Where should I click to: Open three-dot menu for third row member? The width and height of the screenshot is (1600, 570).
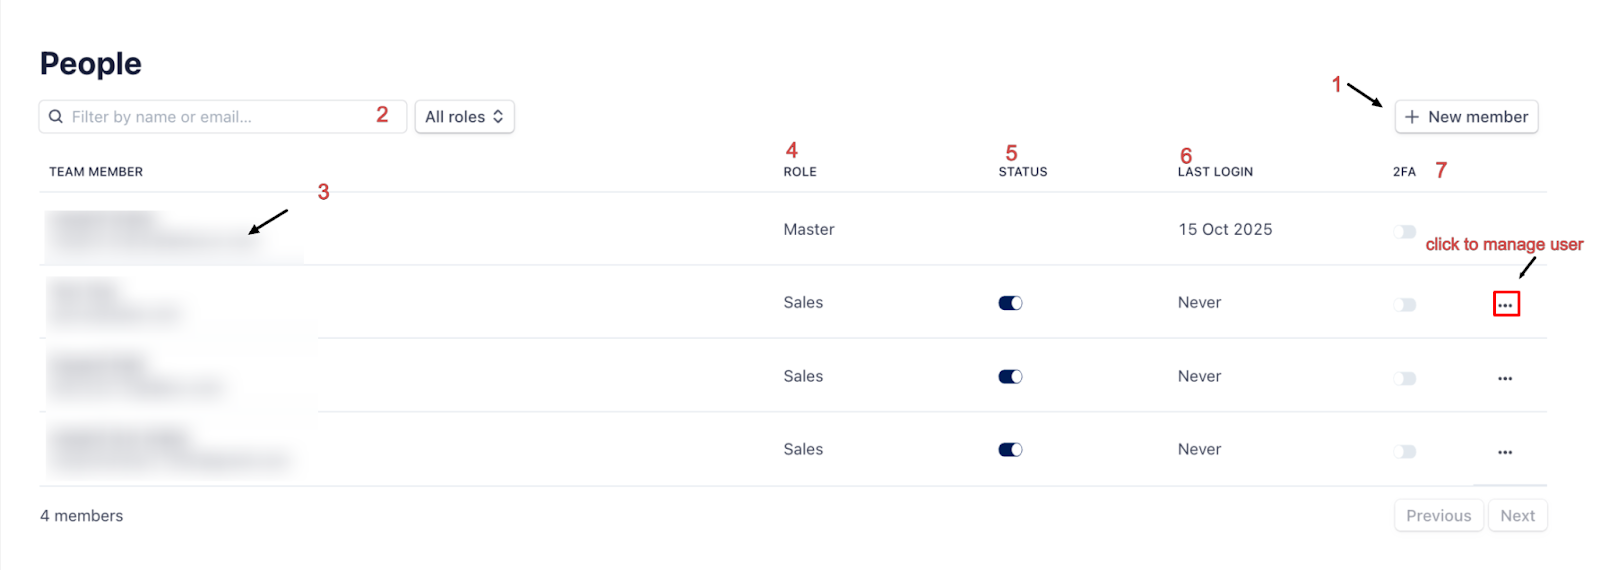(x=1505, y=379)
